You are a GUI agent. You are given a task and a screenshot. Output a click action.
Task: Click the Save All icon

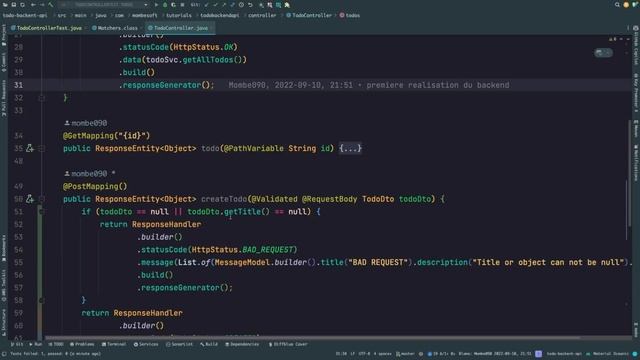[x=13, y=4]
